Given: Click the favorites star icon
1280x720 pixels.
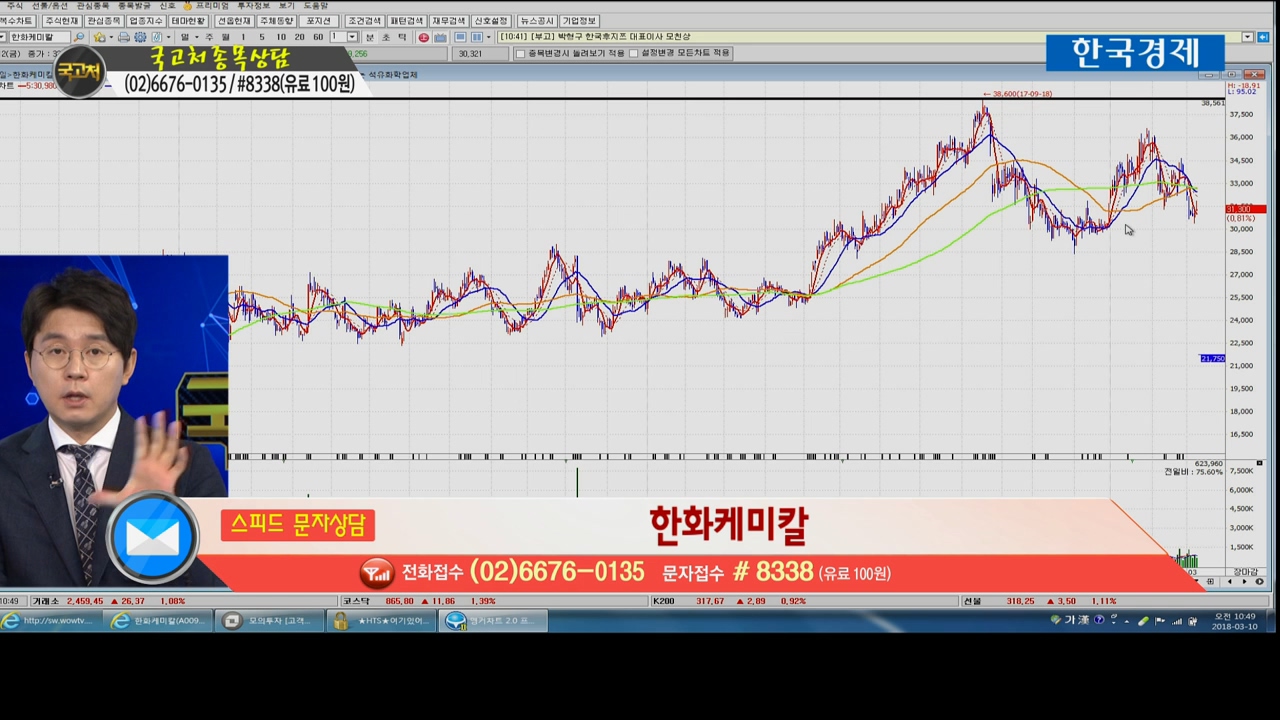Looking at the screenshot, I should (x=99, y=37).
